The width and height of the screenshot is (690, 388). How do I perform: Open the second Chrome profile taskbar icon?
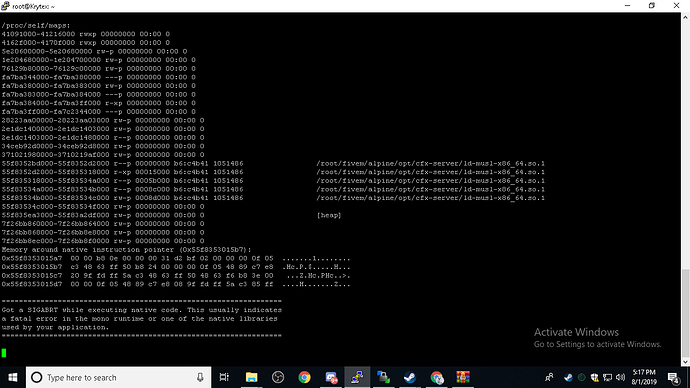(437, 377)
